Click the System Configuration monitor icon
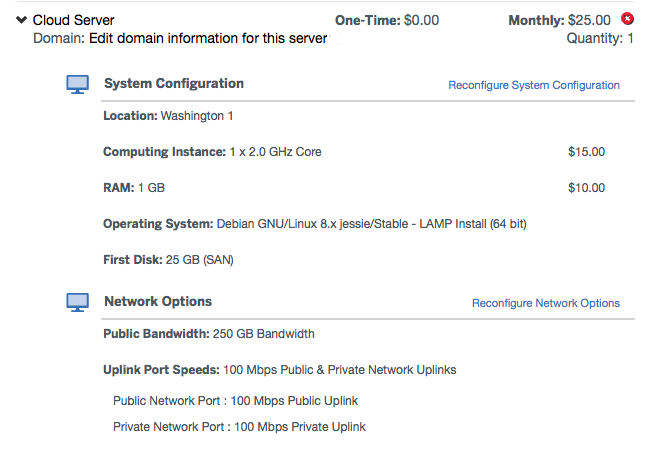This screenshot has width=650, height=451. [x=78, y=85]
